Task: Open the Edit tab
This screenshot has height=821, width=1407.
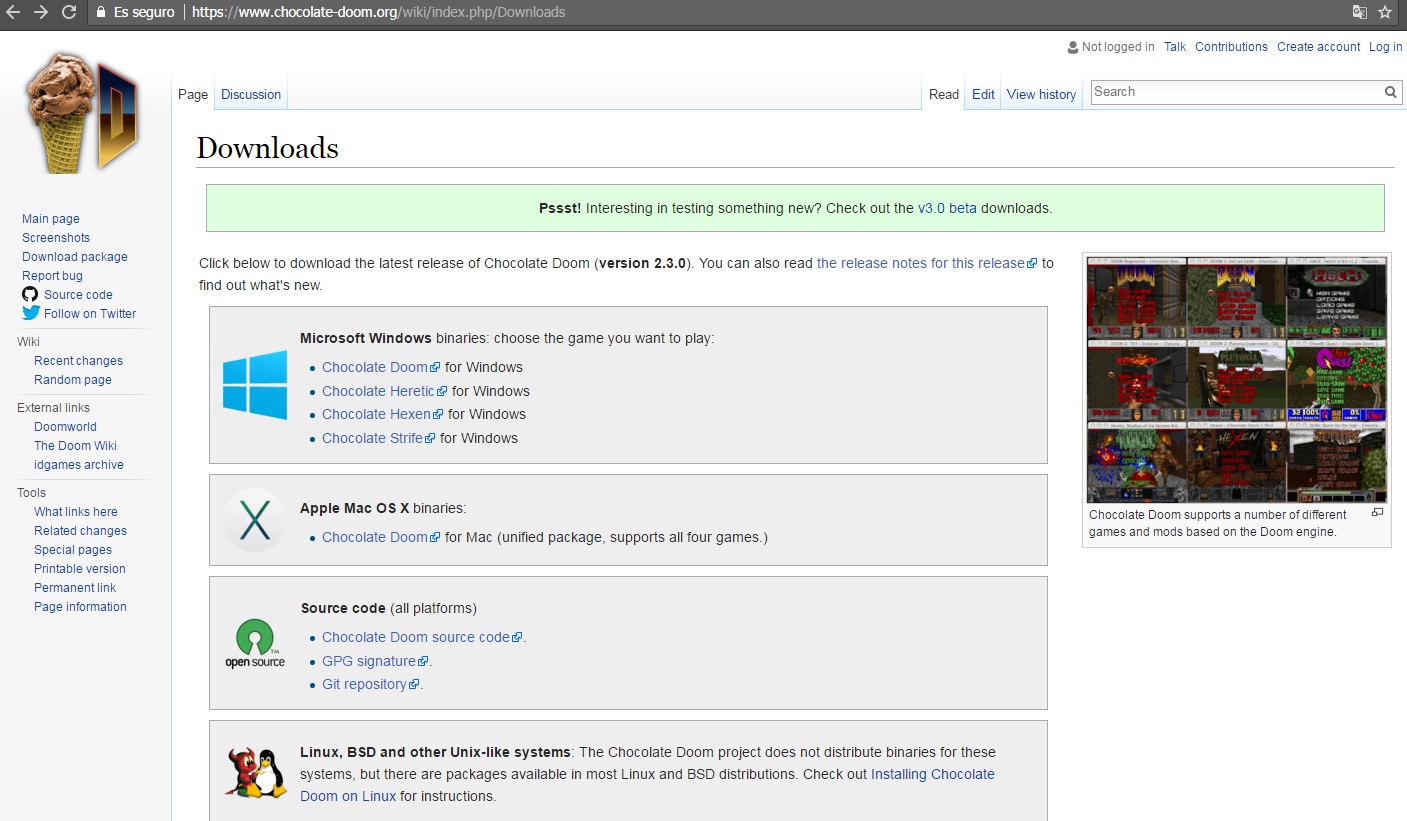Action: (x=983, y=94)
